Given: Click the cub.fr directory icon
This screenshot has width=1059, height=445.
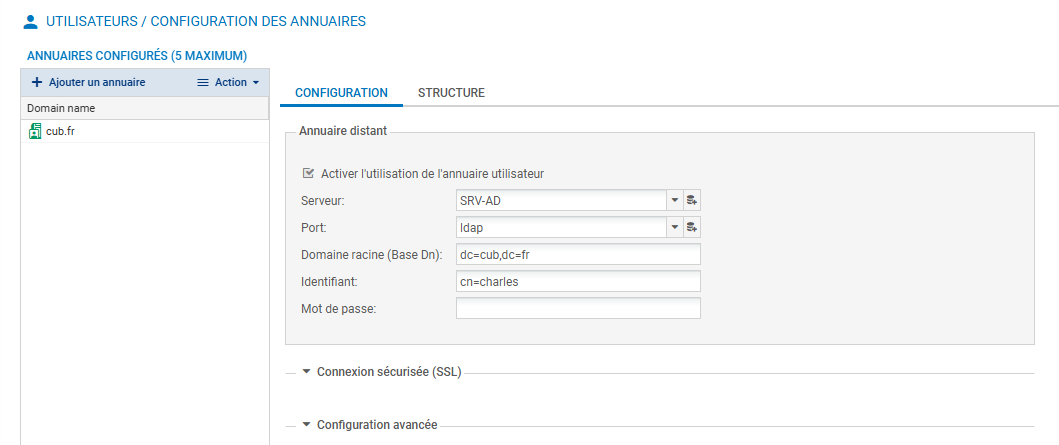Looking at the screenshot, I should point(35,131).
